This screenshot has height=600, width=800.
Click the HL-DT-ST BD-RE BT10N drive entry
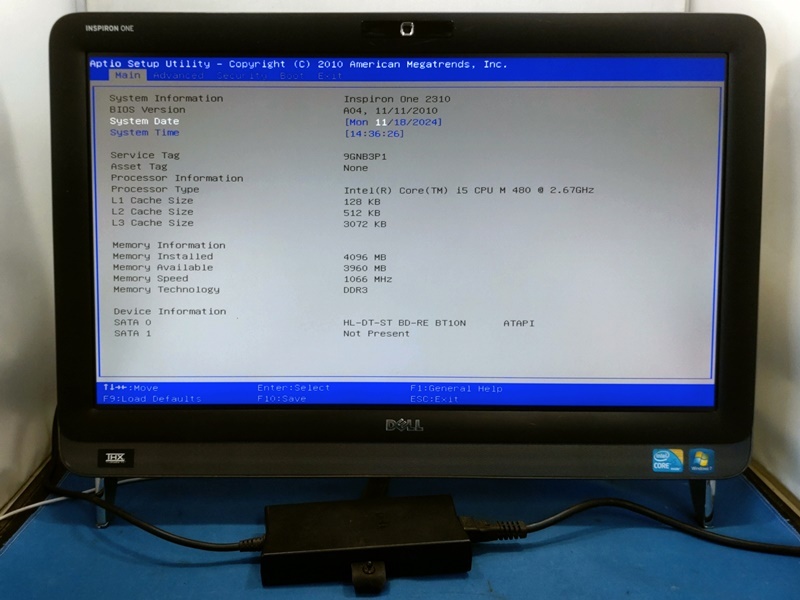pyautogui.click(x=405, y=323)
